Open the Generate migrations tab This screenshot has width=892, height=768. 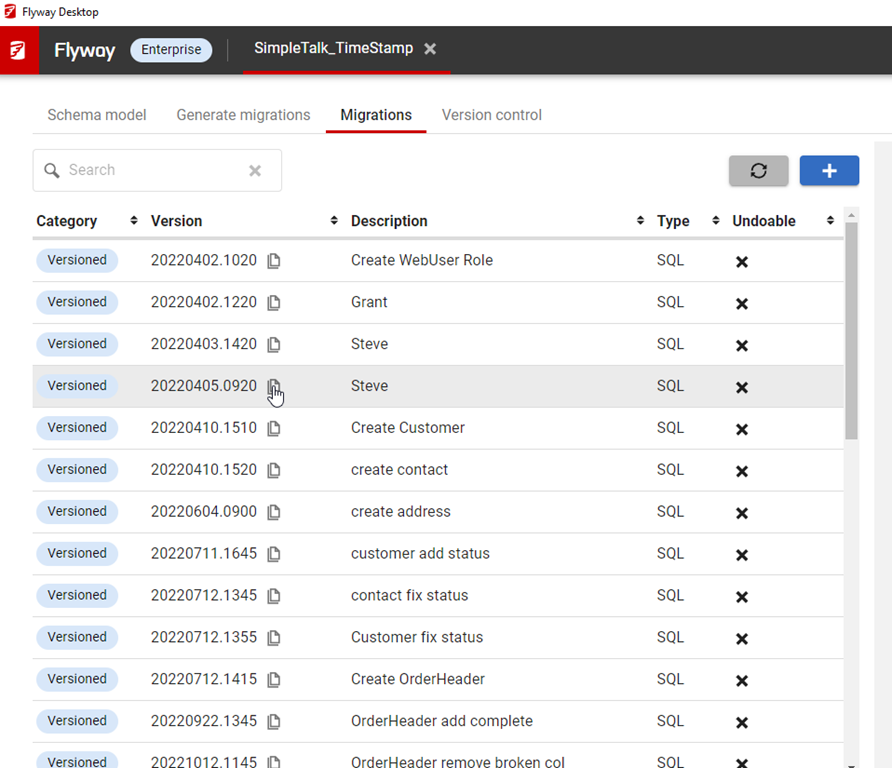point(243,115)
